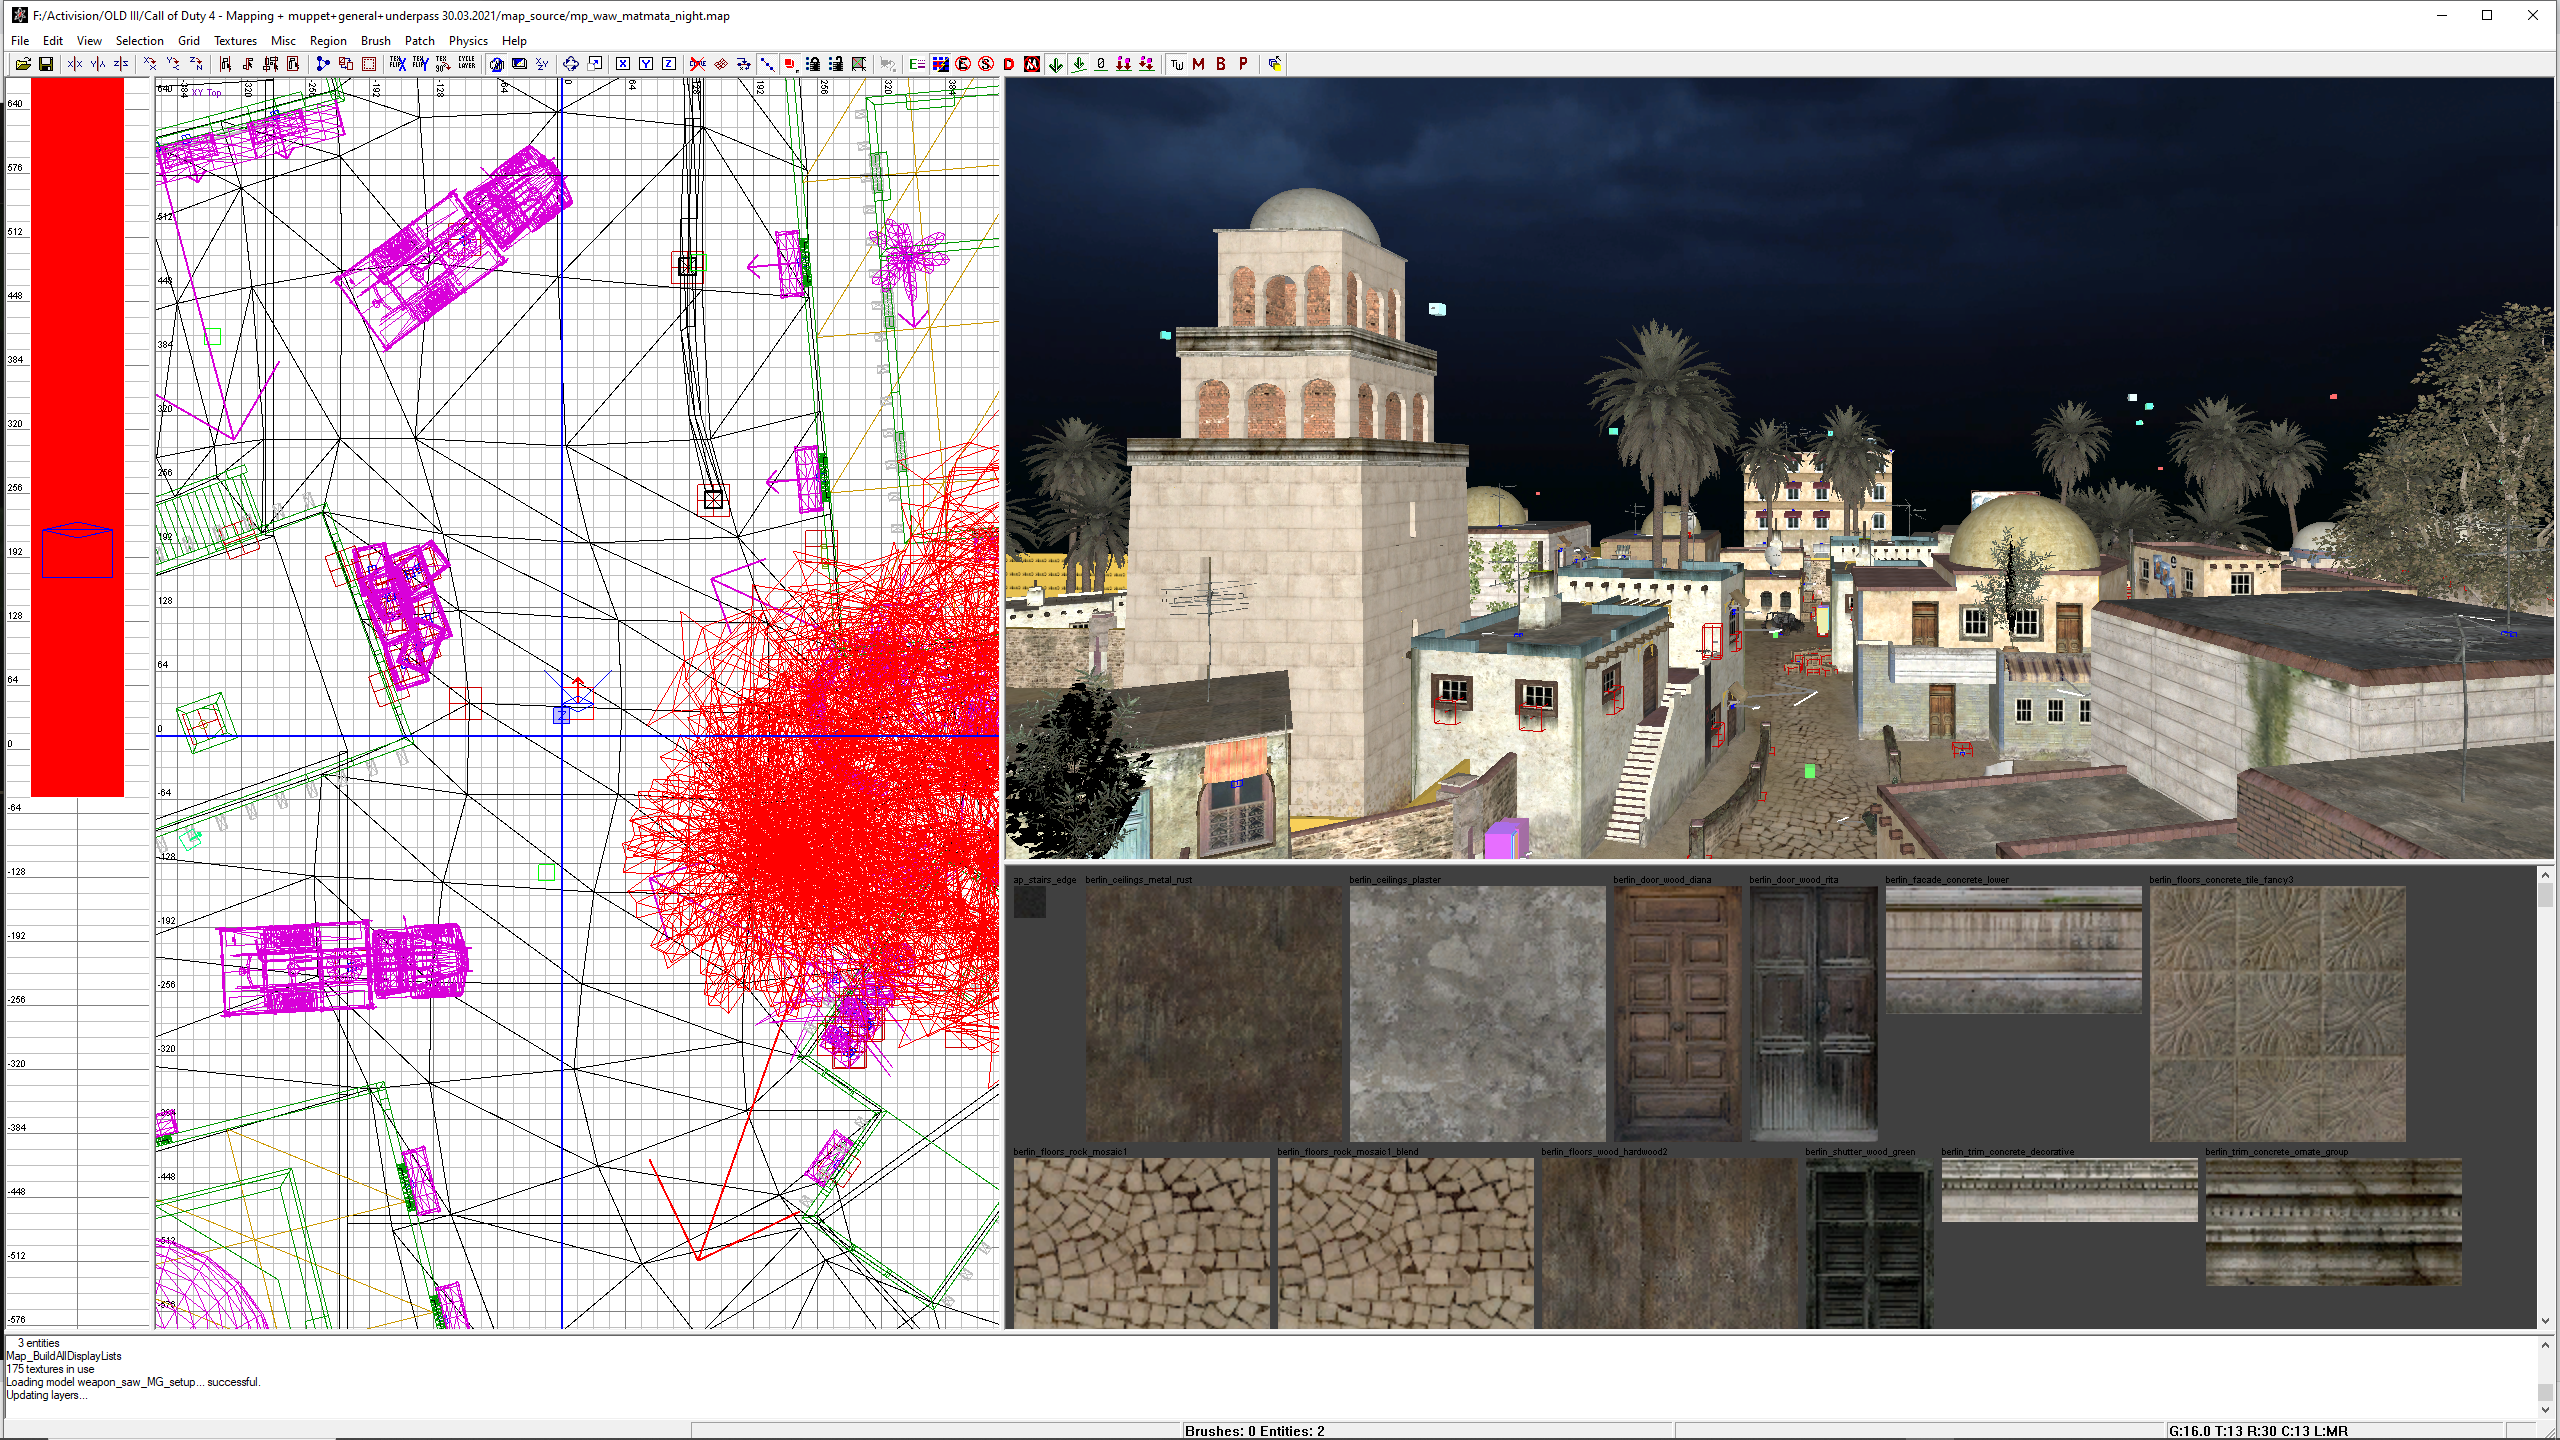Pick the berlin_trim_concrete_decorative texture
This screenshot has height=1440, width=2560.
(x=2069, y=1190)
